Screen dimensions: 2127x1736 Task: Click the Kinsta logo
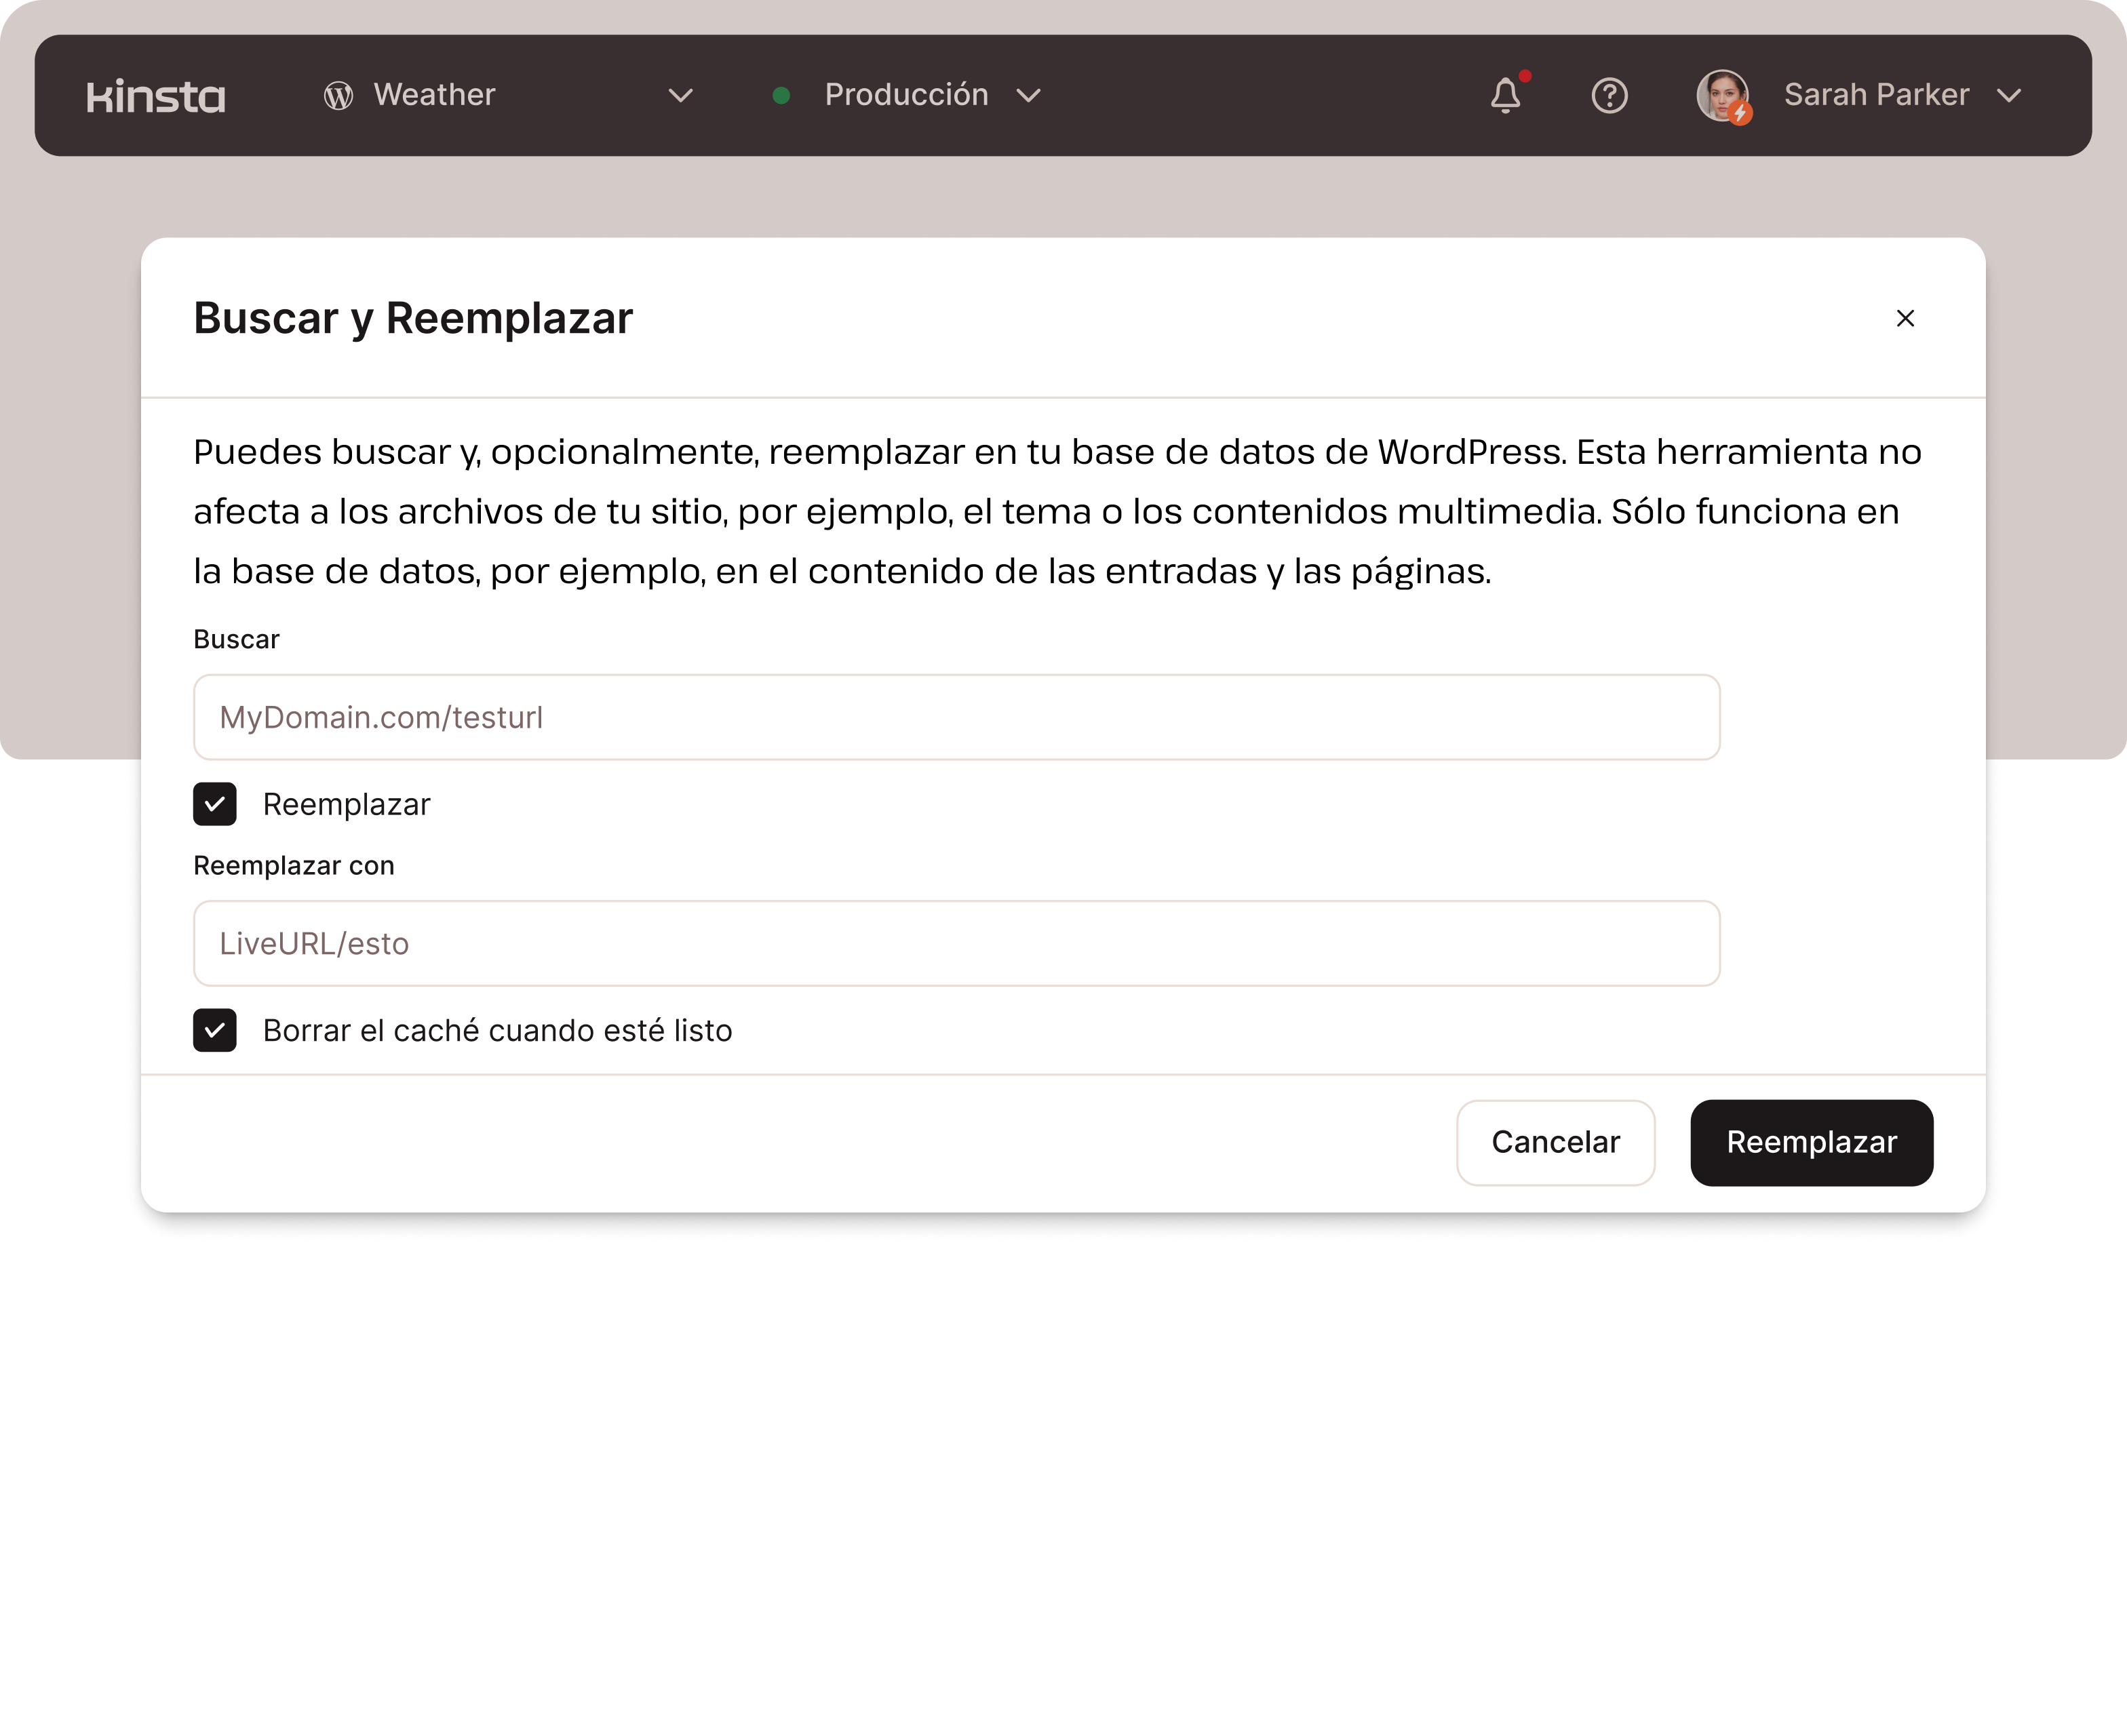click(156, 96)
